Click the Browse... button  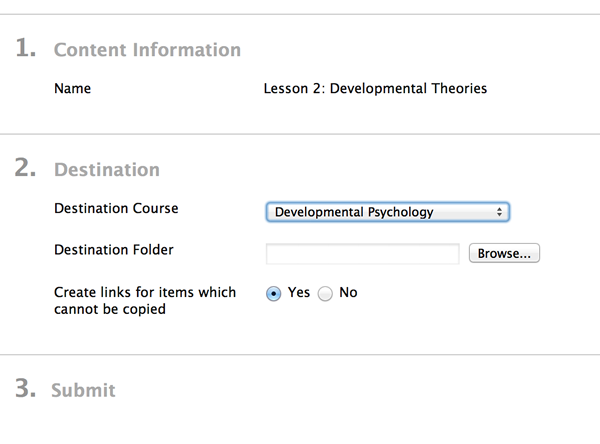tap(504, 253)
